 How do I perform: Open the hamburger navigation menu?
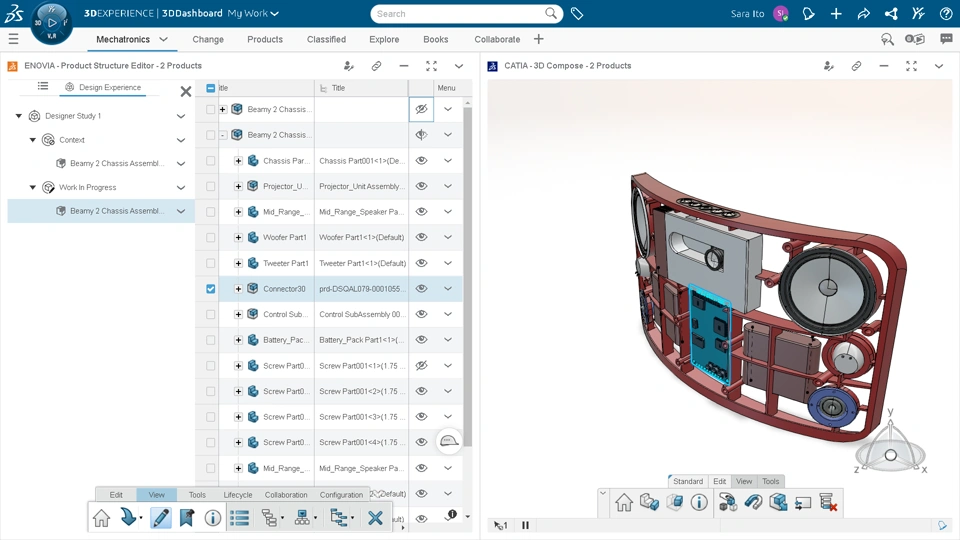[x=13, y=39]
